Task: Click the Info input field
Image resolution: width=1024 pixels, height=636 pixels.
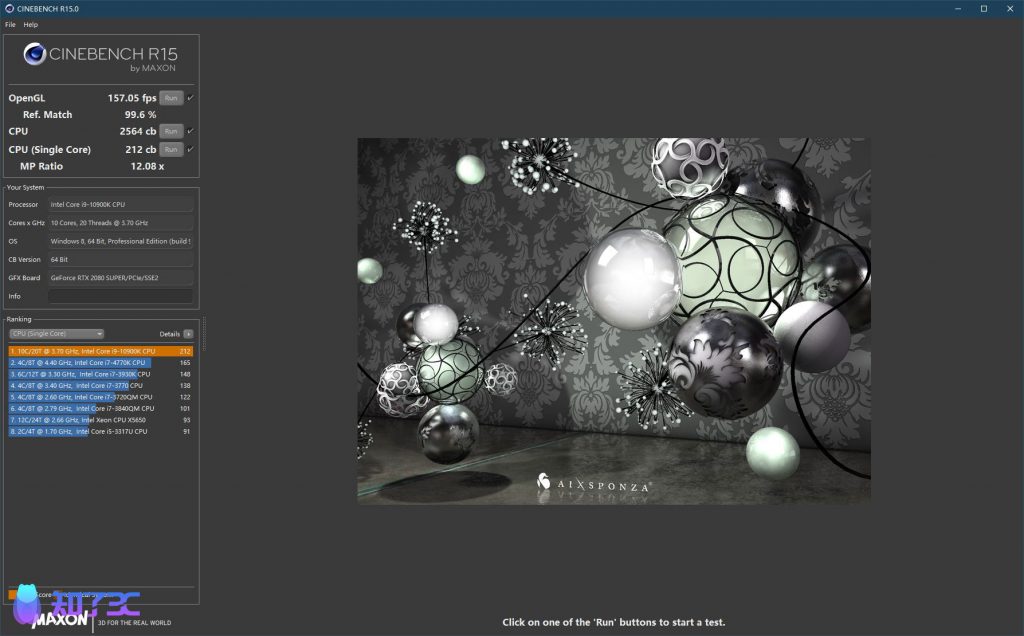Action: pyautogui.click(x=121, y=296)
